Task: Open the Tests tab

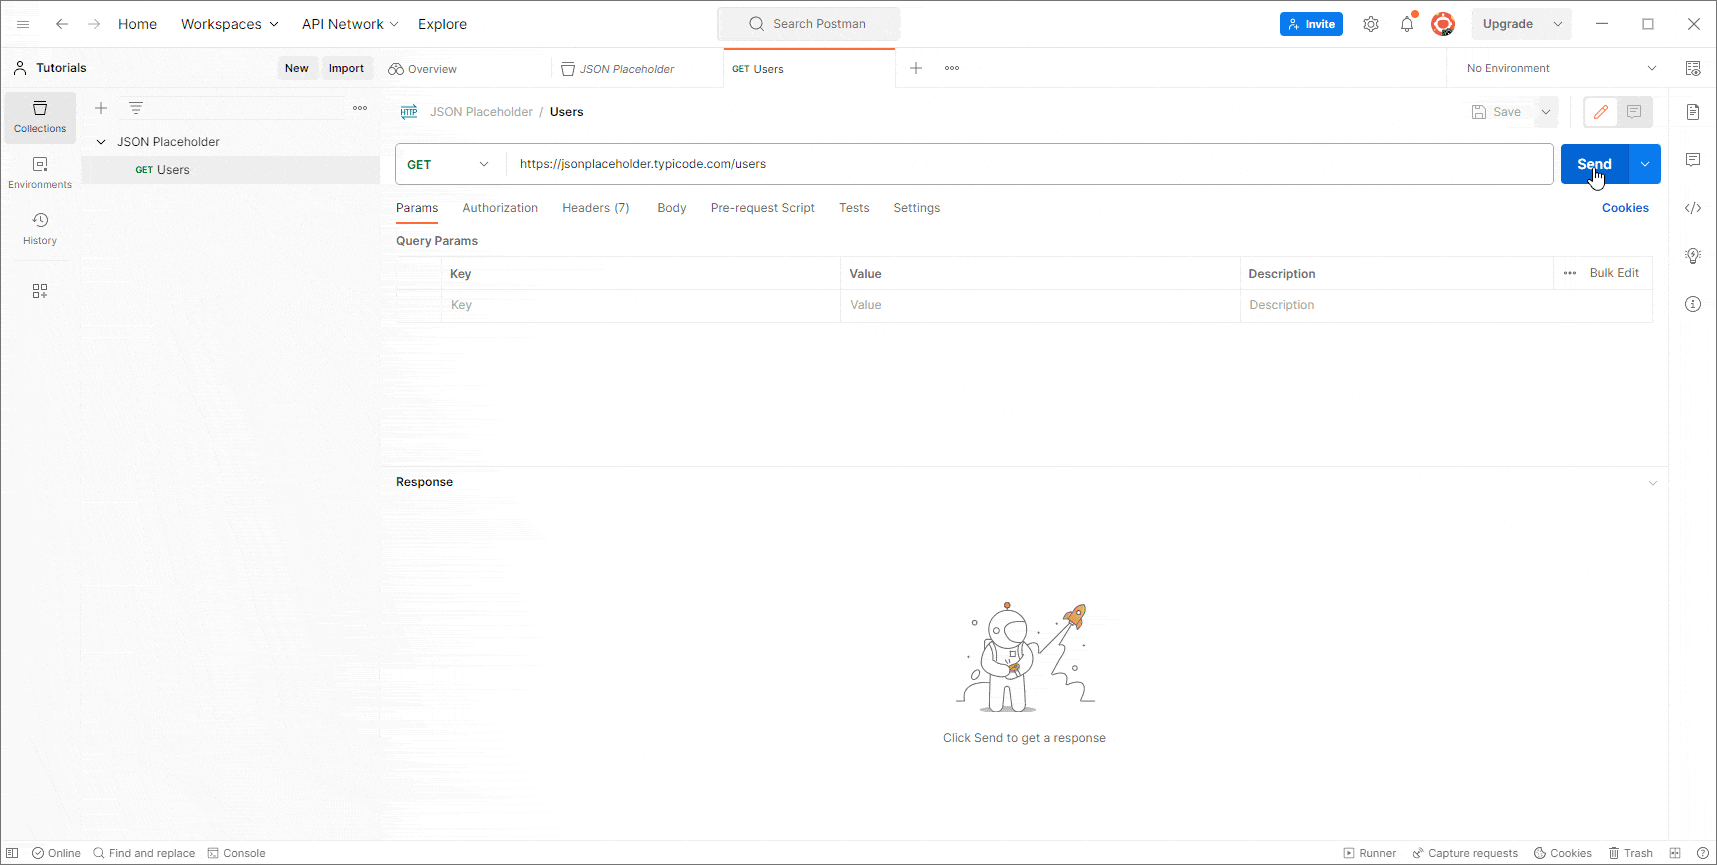Action: tap(854, 208)
